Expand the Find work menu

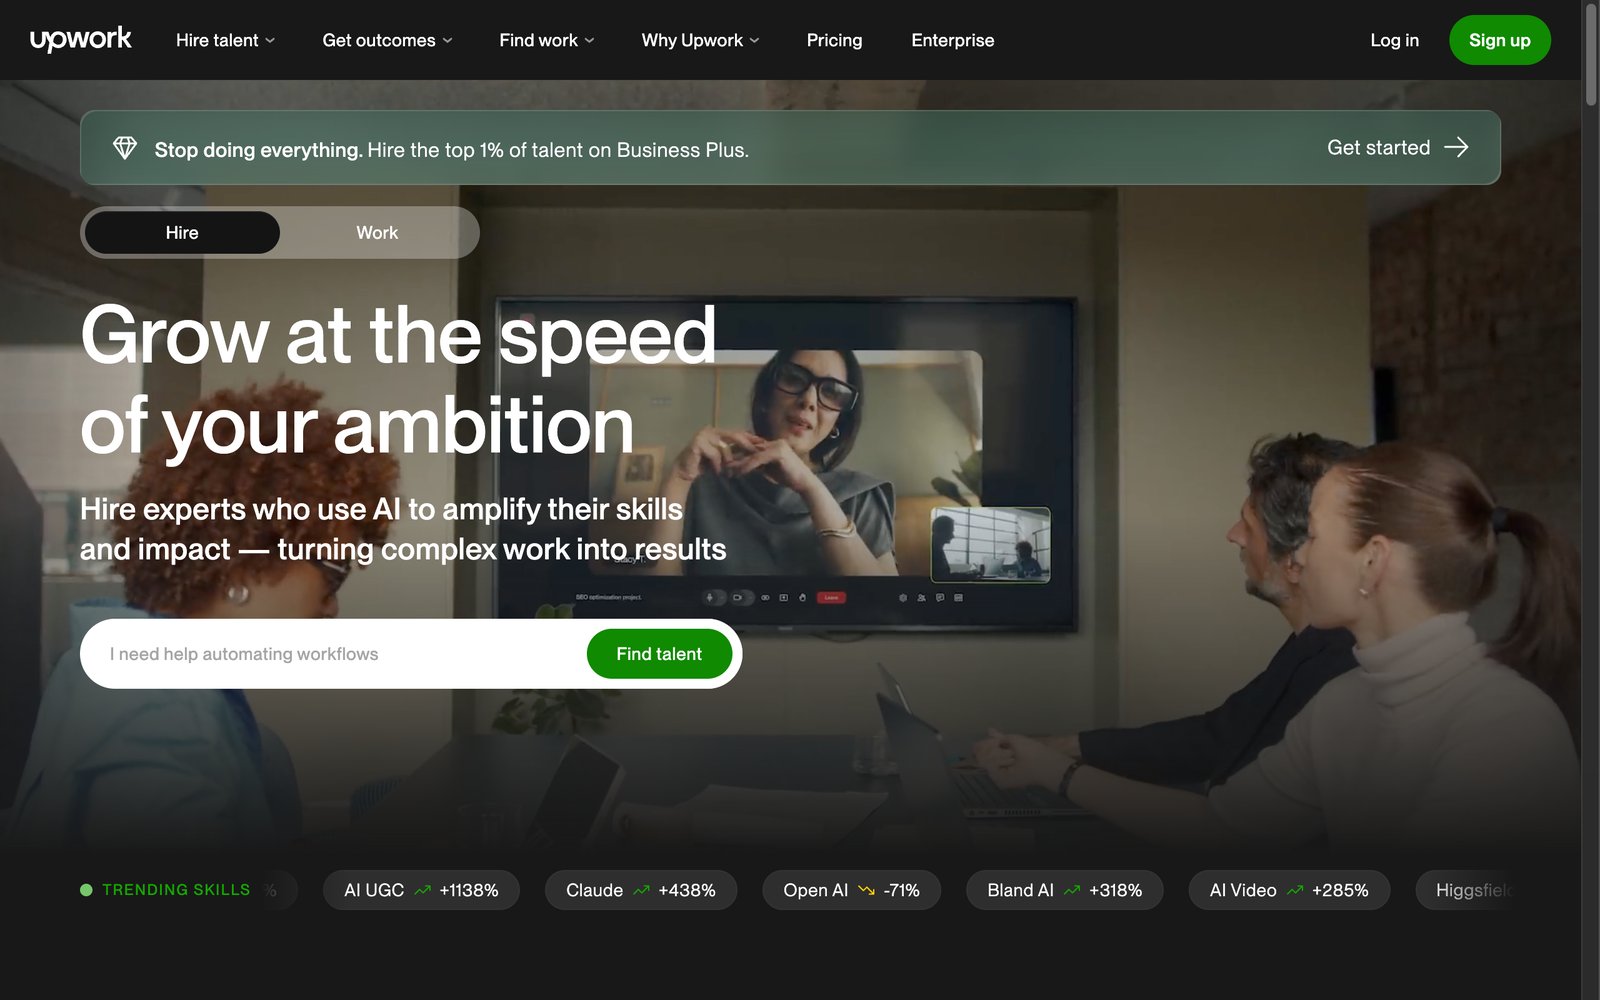tap(547, 40)
